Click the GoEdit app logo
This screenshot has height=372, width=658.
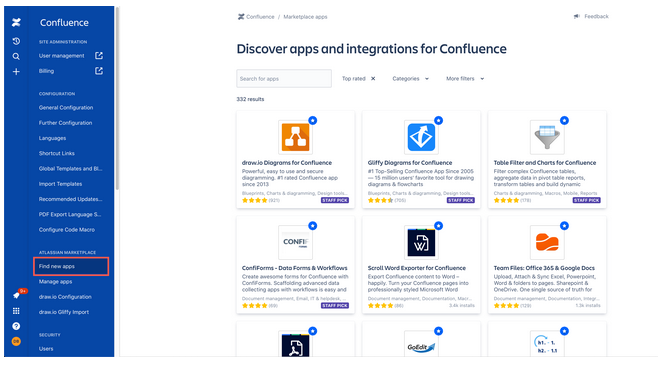point(421,346)
